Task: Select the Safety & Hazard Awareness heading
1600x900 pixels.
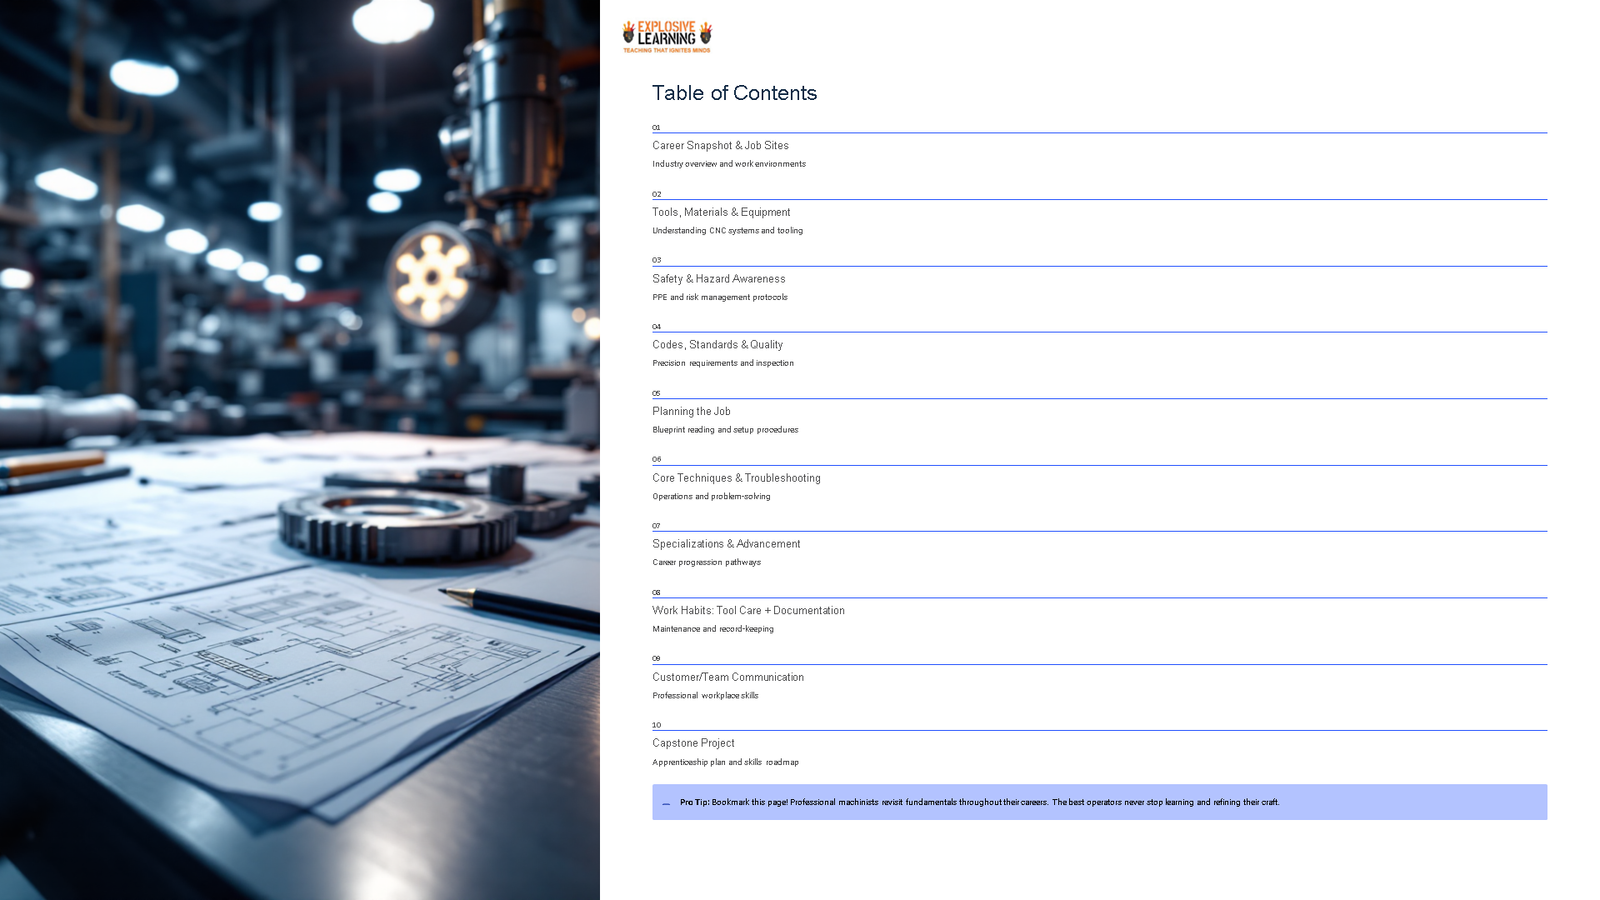Action: [x=718, y=278]
